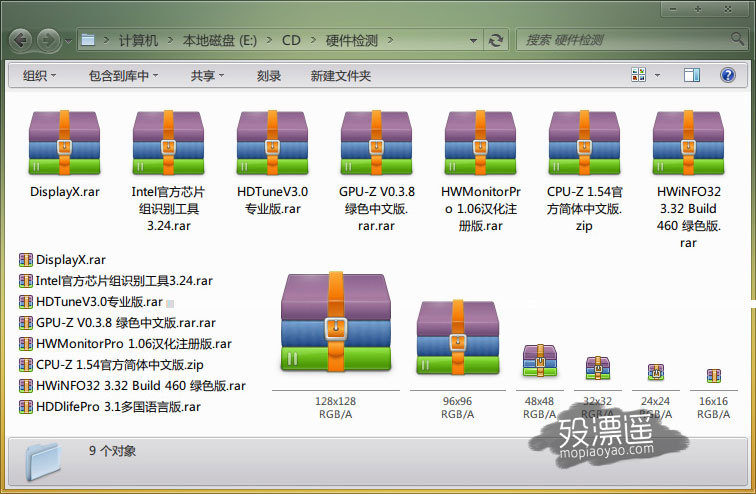Click small icon beside HWiNFO32 3.32 Build 460 绿色版.rar

point(26,386)
